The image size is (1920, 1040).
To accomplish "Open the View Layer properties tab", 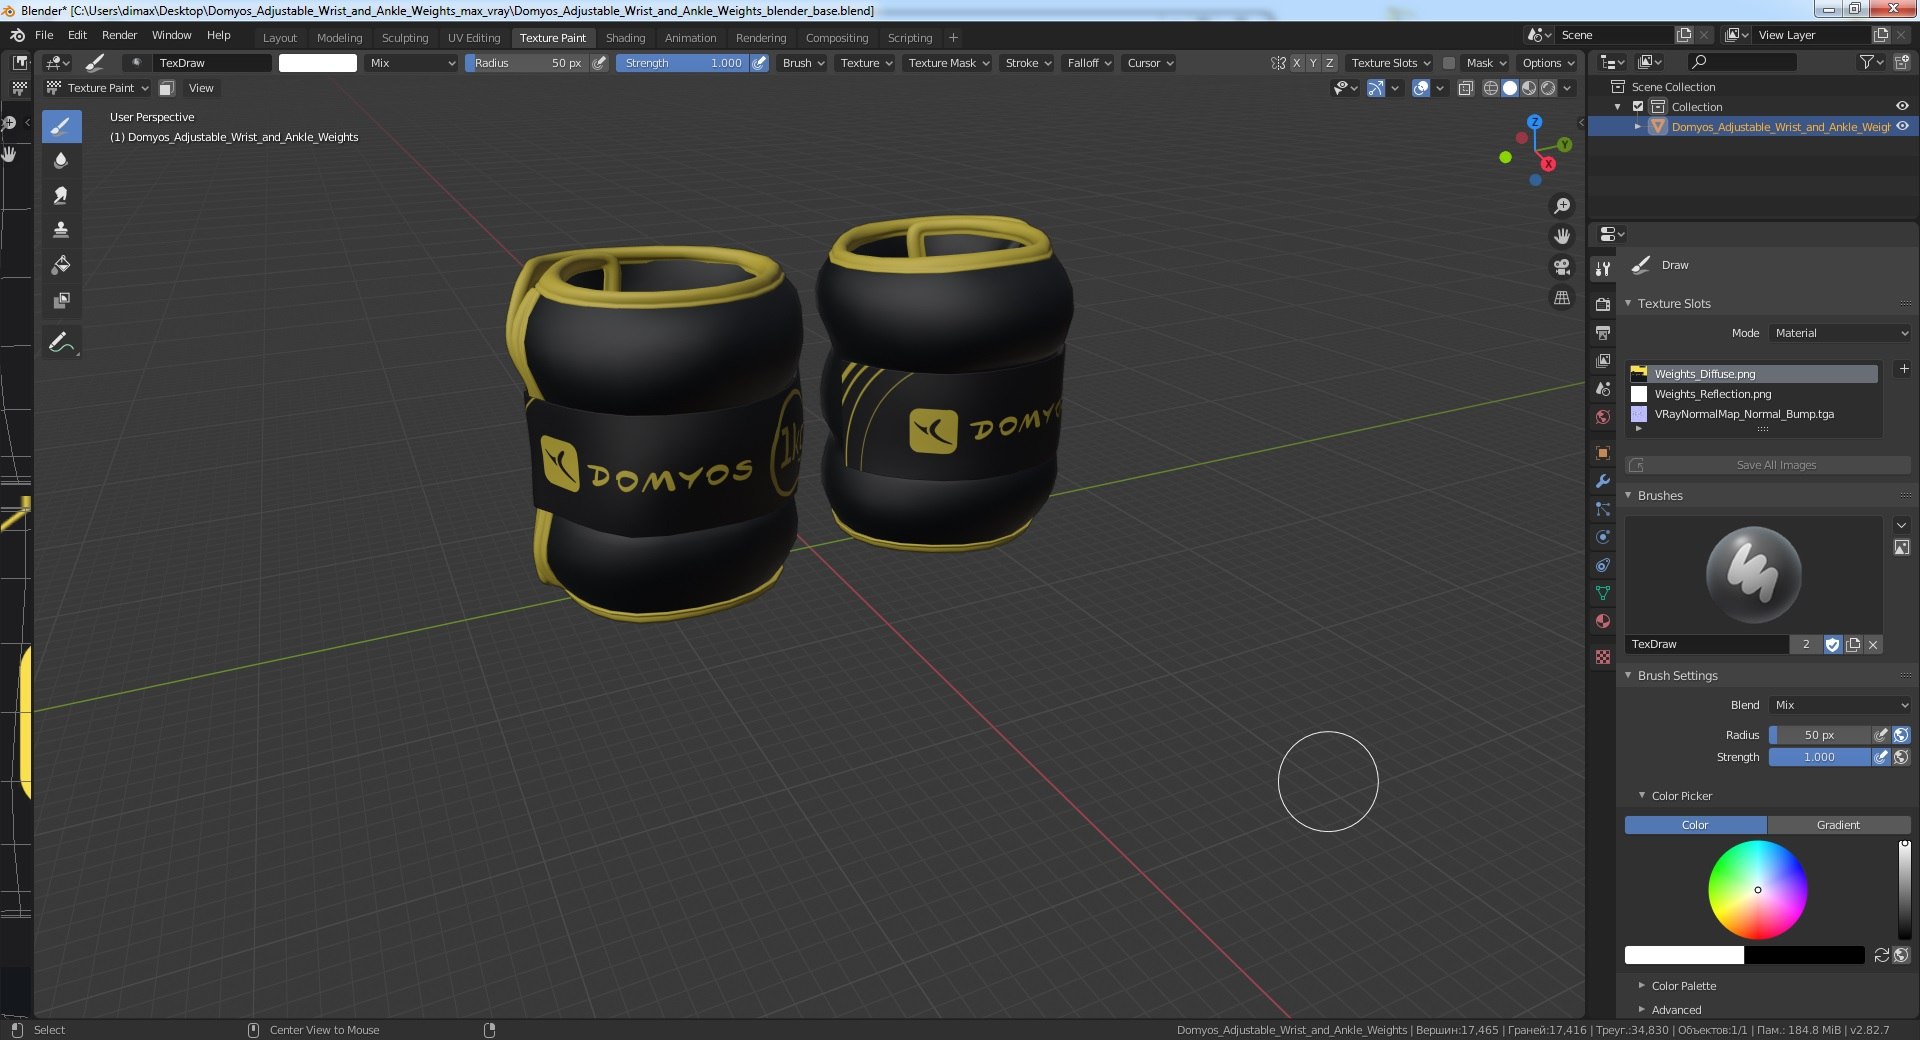I will 1603,360.
